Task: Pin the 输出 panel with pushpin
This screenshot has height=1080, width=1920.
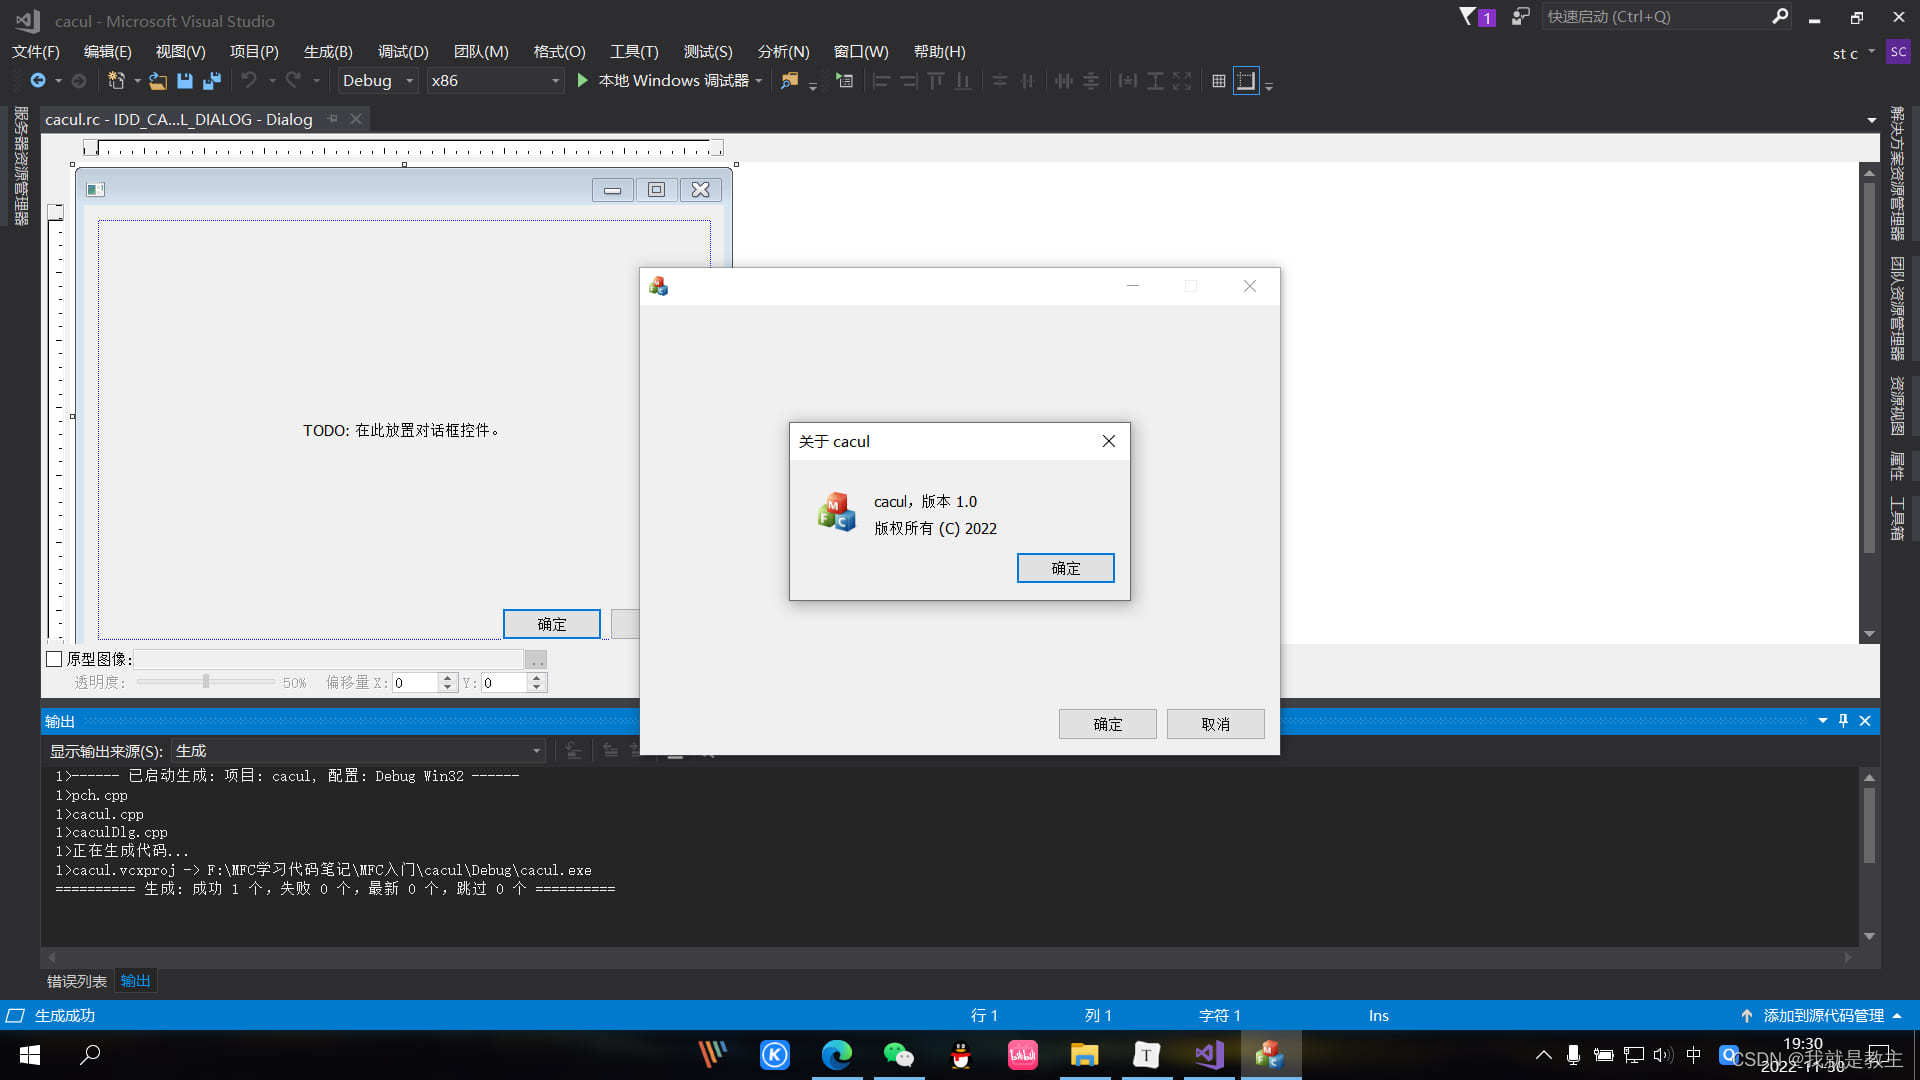Action: pyautogui.click(x=1843, y=721)
